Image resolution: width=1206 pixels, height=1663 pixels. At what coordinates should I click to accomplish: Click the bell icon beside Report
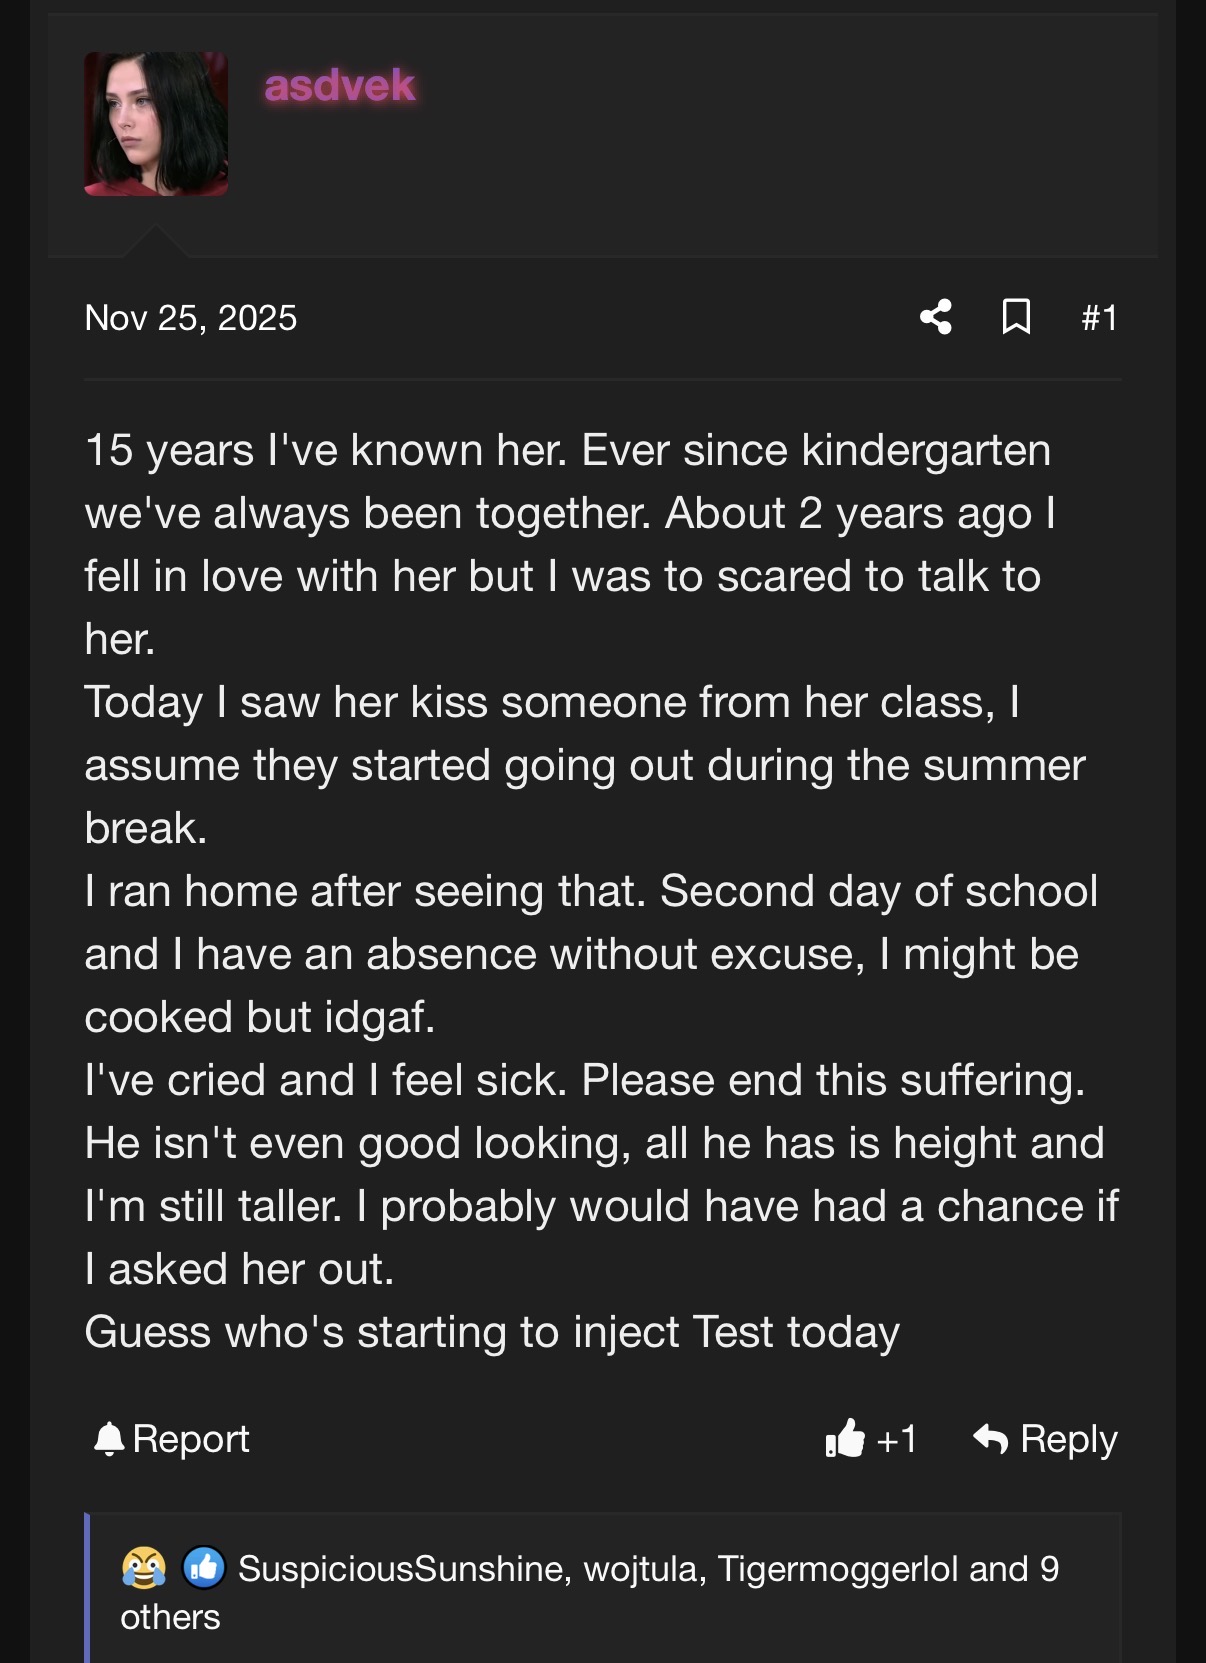(108, 1439)
